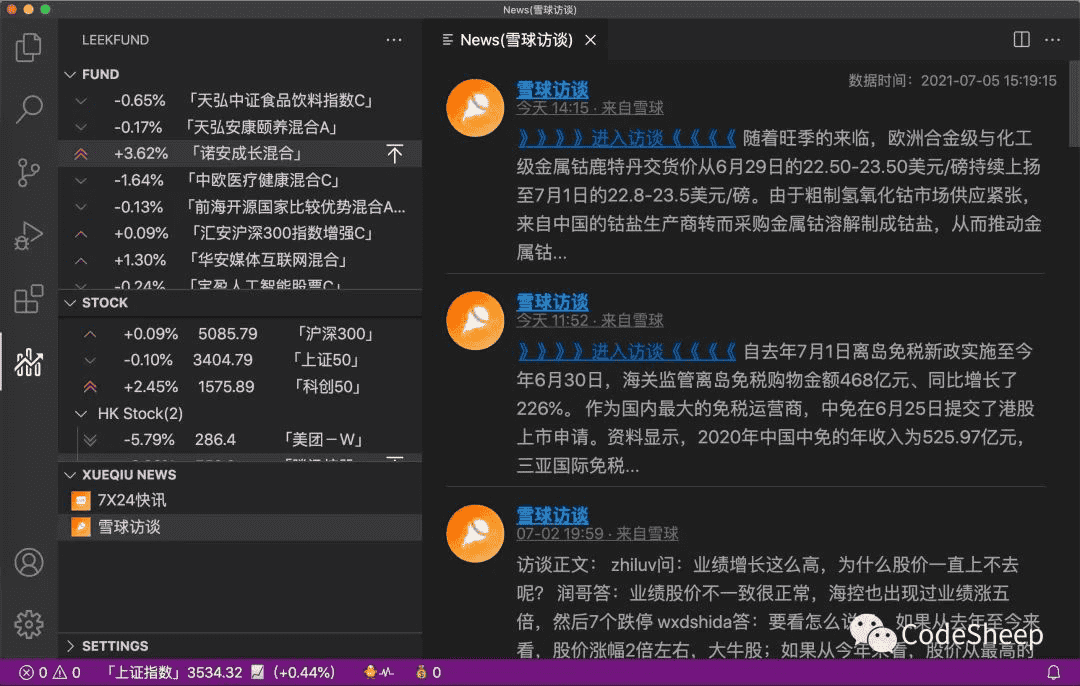This screenshot has height=686, width=1080.
Task: Open Source Control view icon
Action: tap(28, 172)
